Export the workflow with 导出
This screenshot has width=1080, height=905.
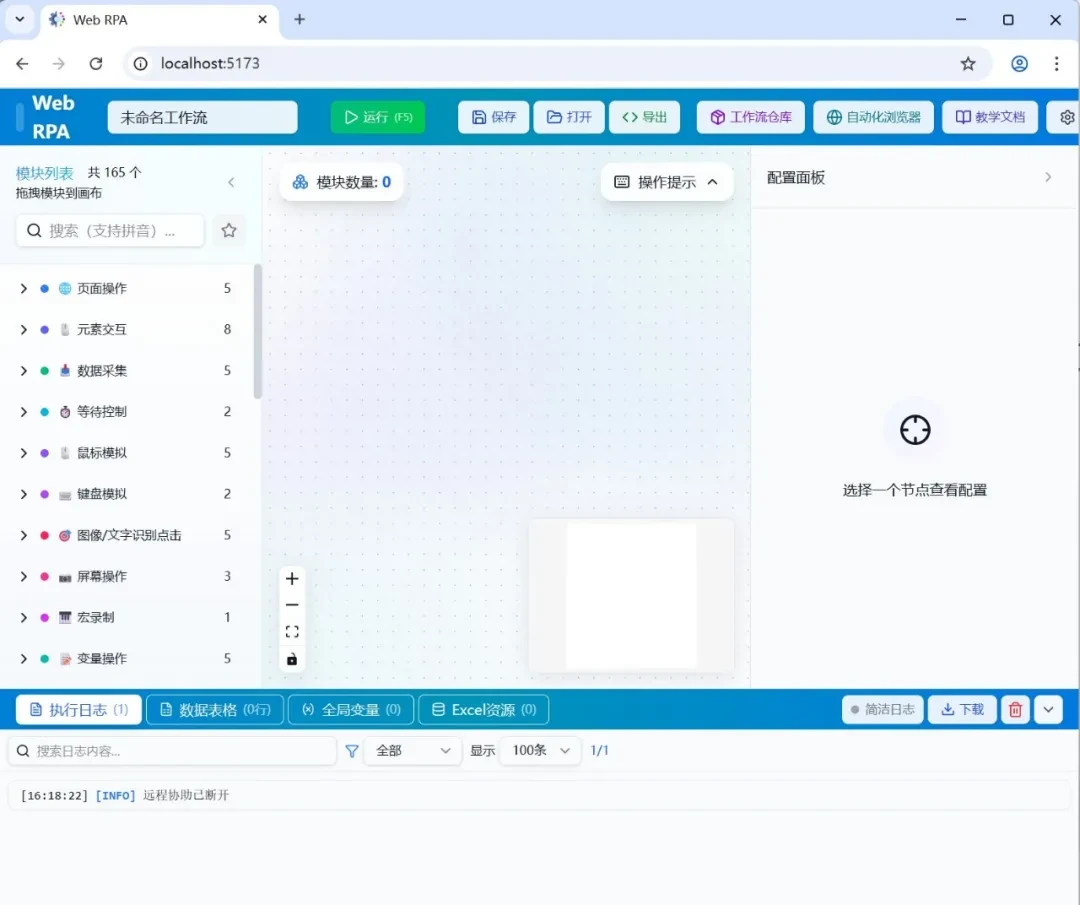(645, 117)
